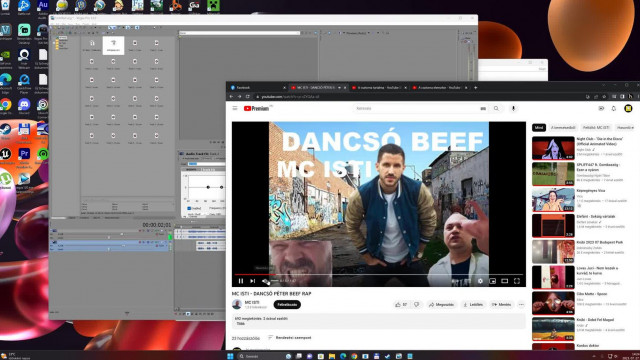The width and height of the screenshot is (640, 360).
Task: Like the MC ISTI video
Action: [x=400, y=304]
